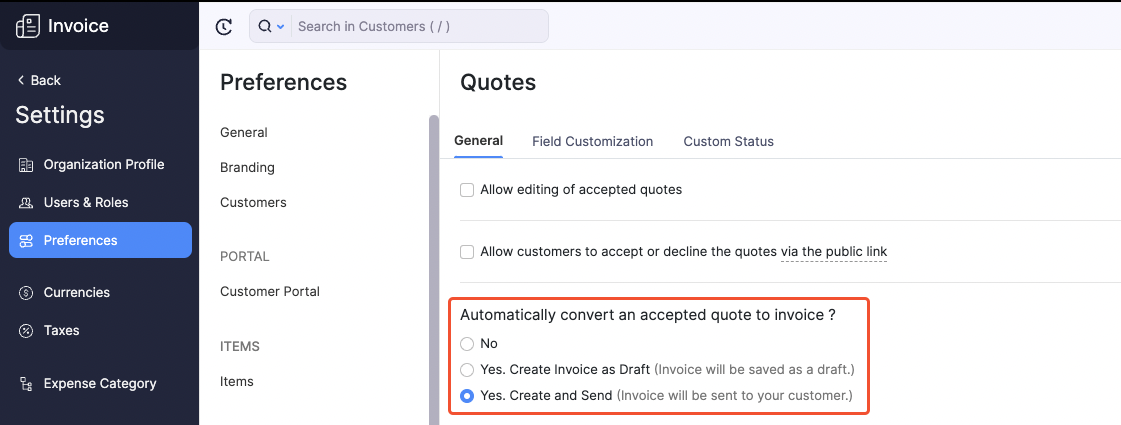Click the Search in Customers field
Screen dimensions: 1121x425
tap(420, 27)
